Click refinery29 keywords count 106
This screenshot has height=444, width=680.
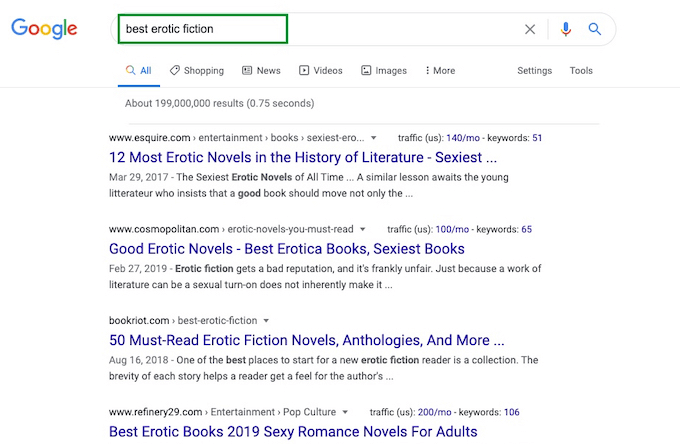pos(512,412)
